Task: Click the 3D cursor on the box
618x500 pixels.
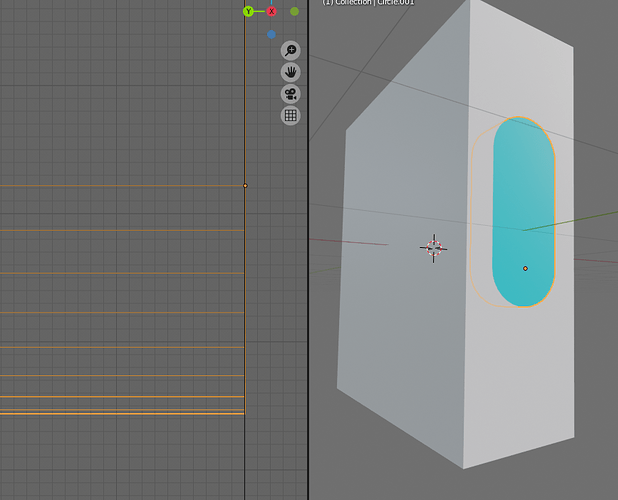Action: pos(434,248)
